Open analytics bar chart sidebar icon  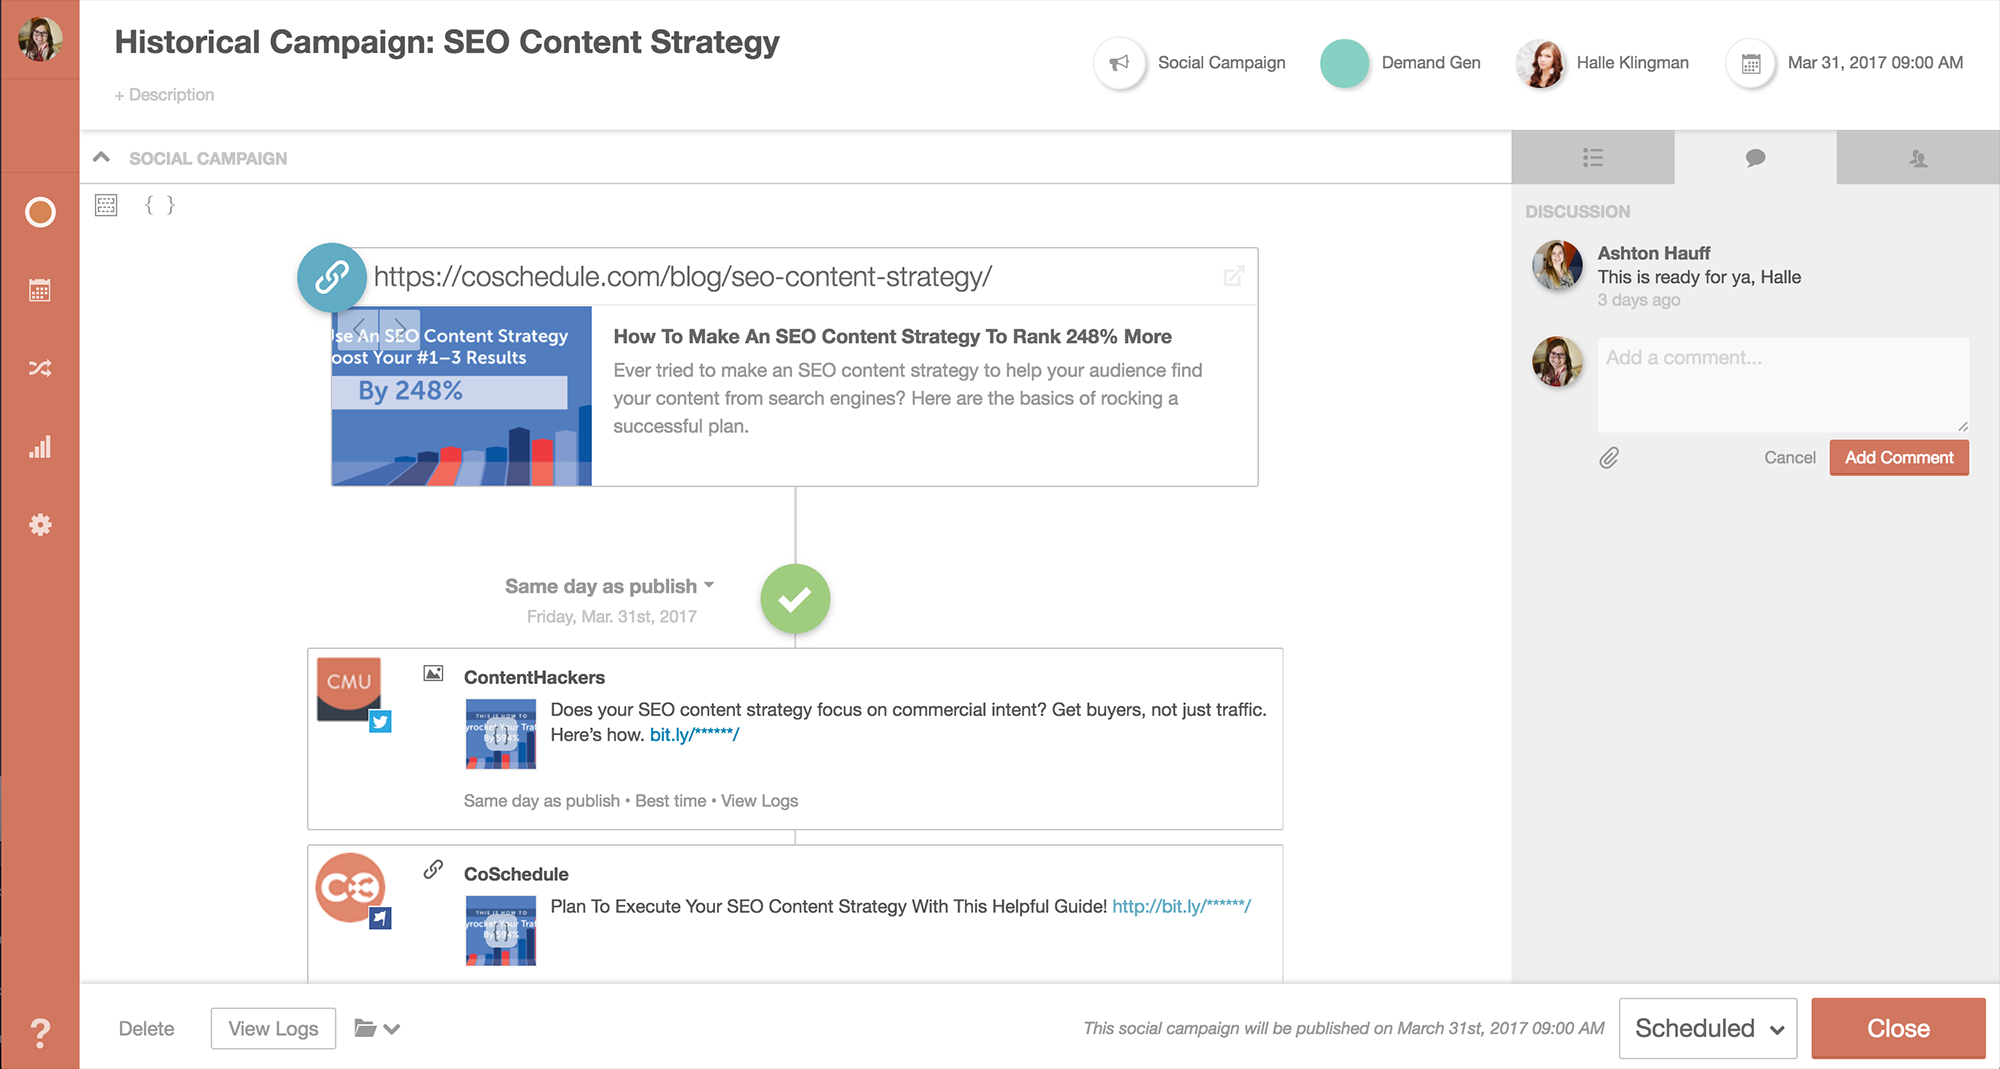tap(40, 447)
